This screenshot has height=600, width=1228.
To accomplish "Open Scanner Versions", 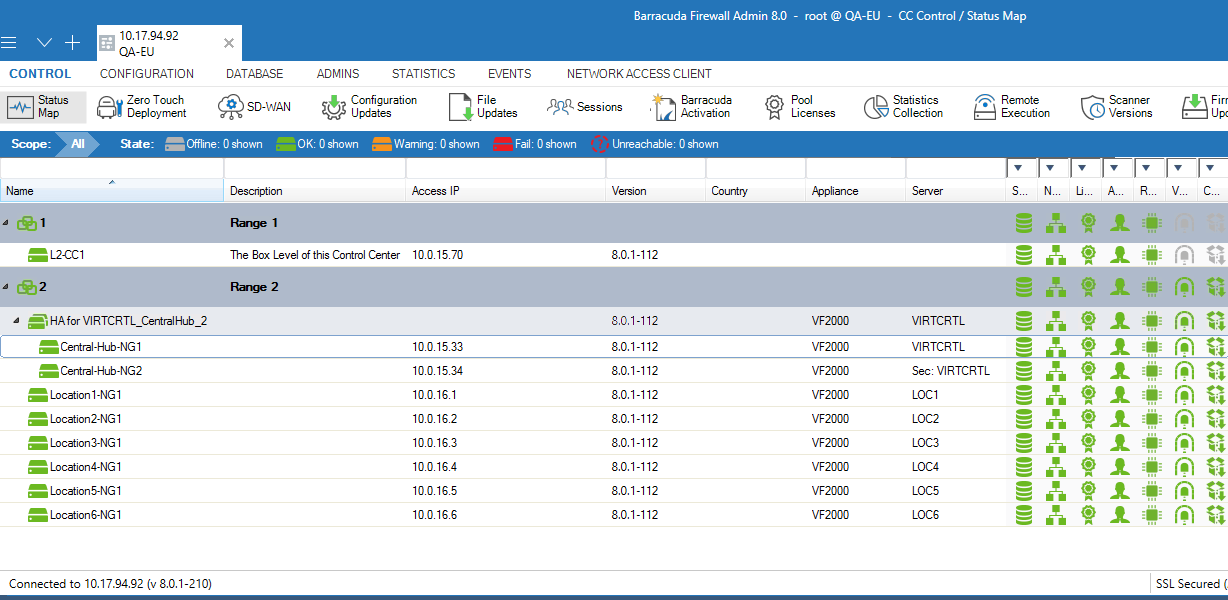I will pyautogui.click(x=1117, y=107).
